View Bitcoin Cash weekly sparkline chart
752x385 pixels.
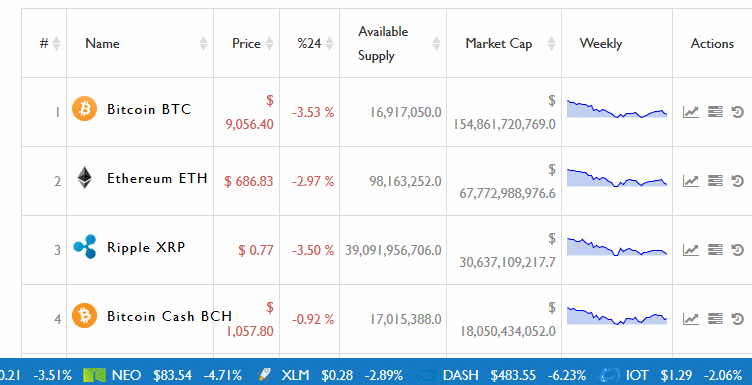[x=617, y=315]
